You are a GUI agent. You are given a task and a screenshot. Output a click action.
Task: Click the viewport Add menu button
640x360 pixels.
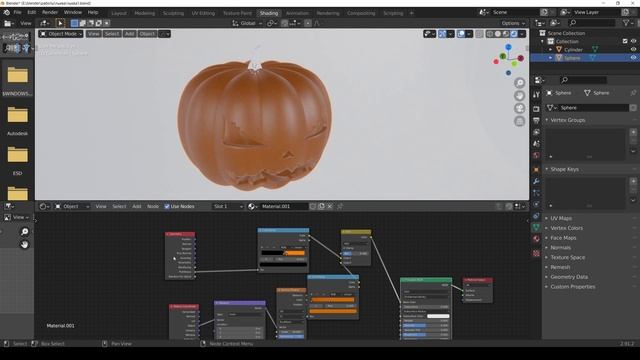point(129,34)
